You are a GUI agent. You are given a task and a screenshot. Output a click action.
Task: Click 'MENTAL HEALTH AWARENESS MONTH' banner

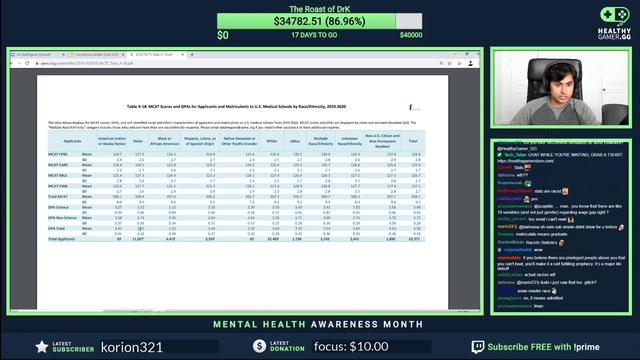[x=318, y=324]
